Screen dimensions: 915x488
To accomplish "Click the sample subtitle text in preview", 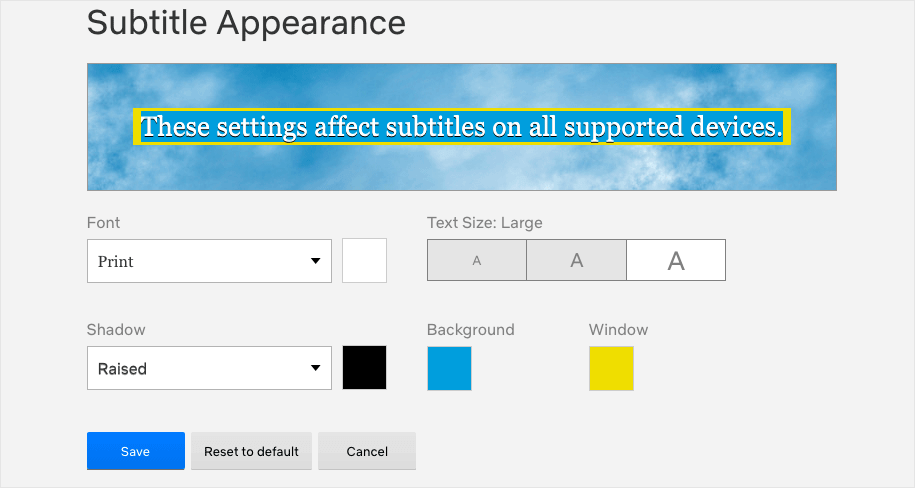I will click(x=462, y=126).
